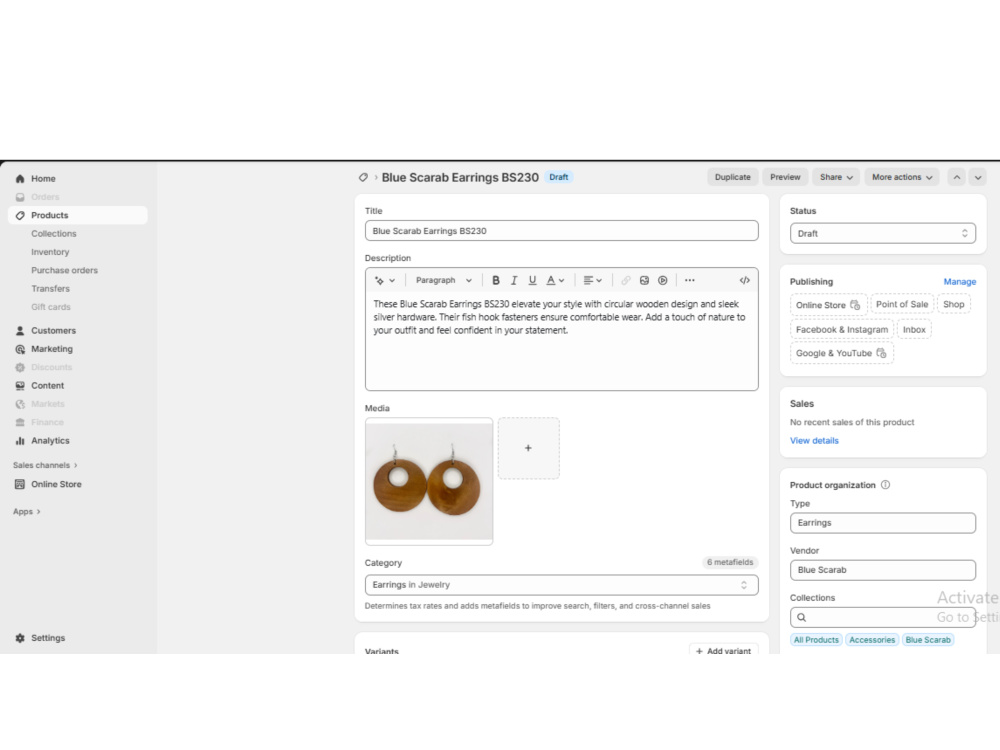Click the Online Store icon

coord(20,484)
